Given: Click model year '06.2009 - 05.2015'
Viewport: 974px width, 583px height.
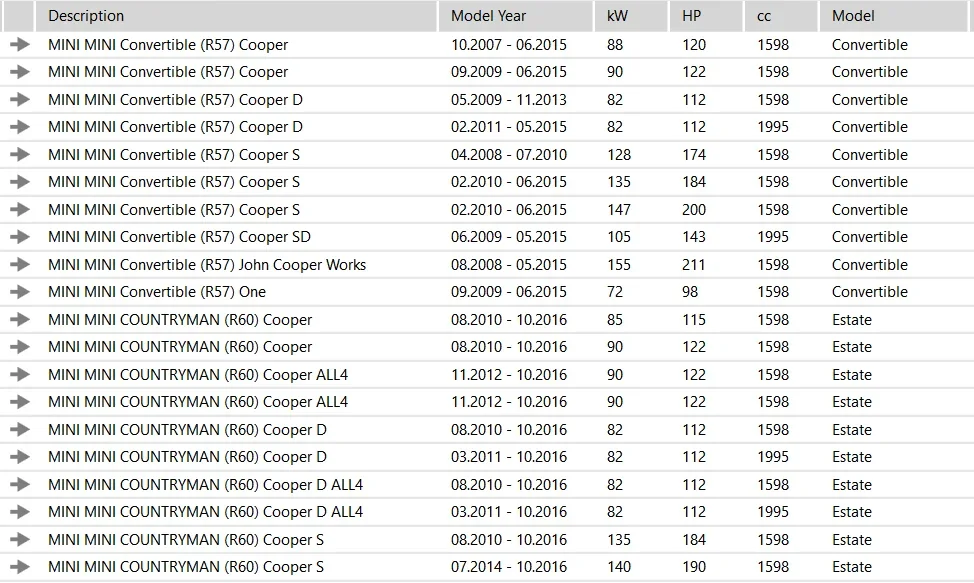Looking at the screenshot, I should pos(509,237).
